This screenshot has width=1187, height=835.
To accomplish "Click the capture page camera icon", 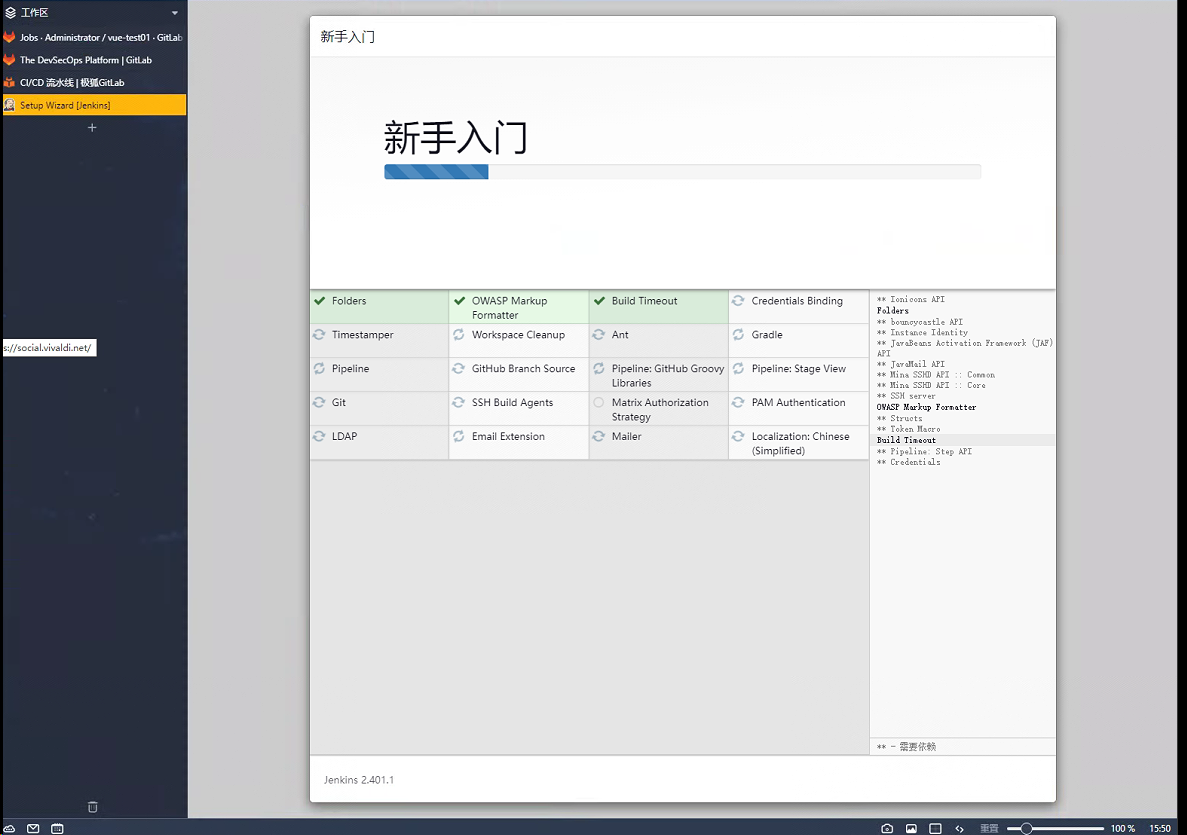I will point(887,828).
